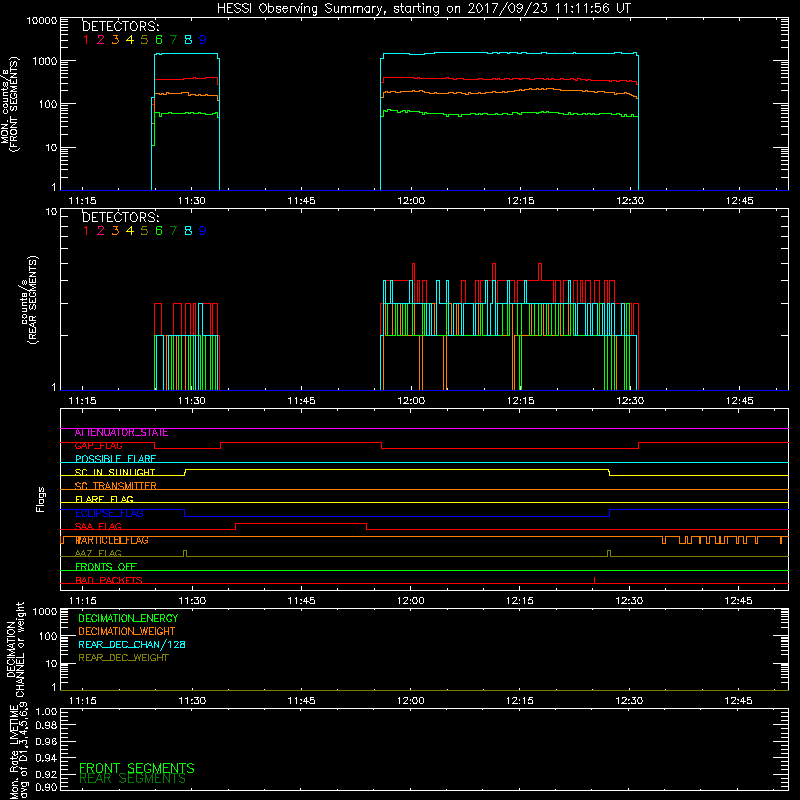Click the vertical Flags axis title
This screenshot has width=800, height=800.
[40, 500]
